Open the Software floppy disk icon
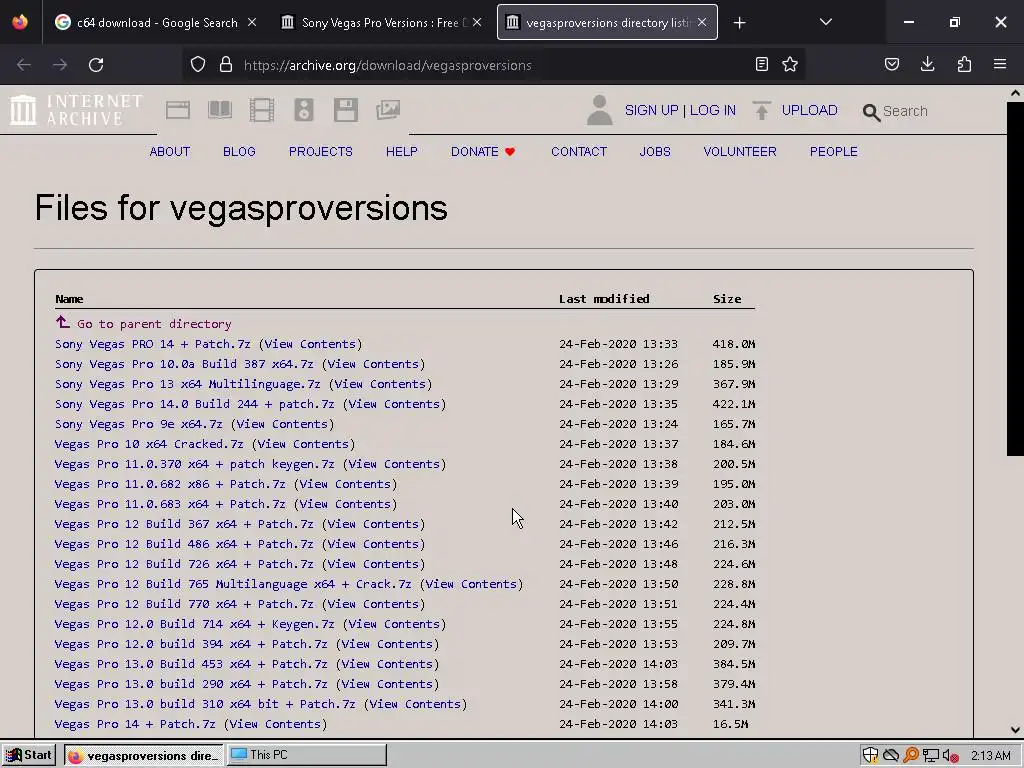Screen dimensions: 1024x768 pos(345,110)
